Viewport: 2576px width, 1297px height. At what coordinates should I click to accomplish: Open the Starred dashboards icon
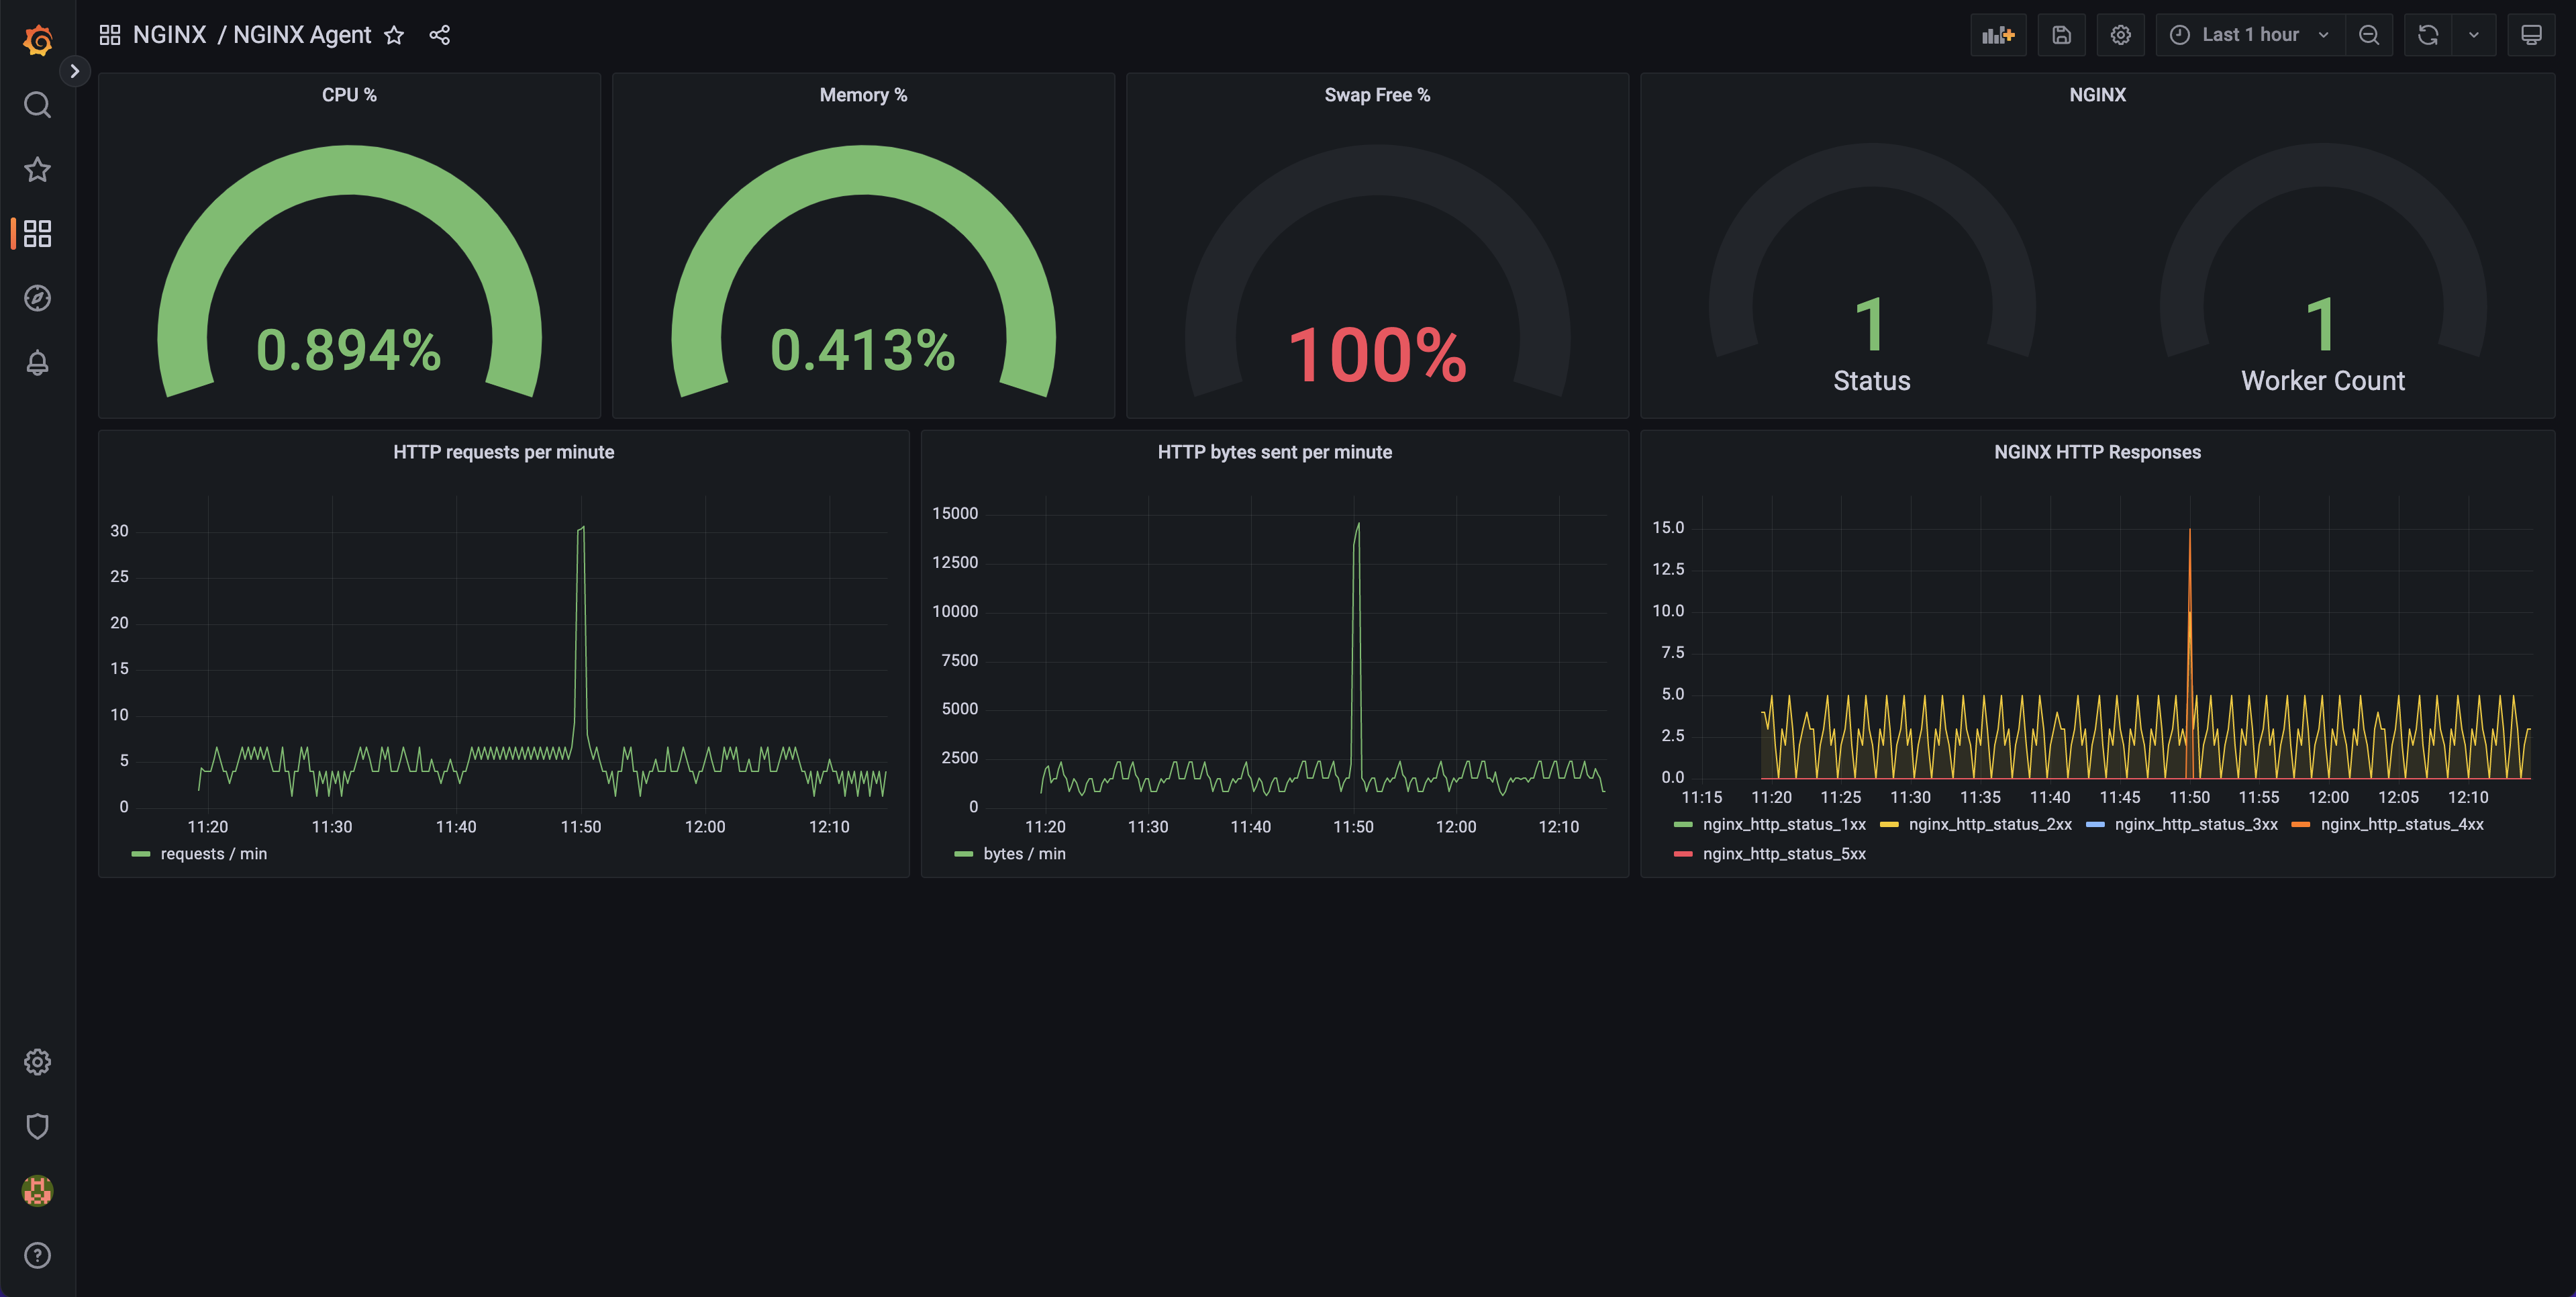37,169
